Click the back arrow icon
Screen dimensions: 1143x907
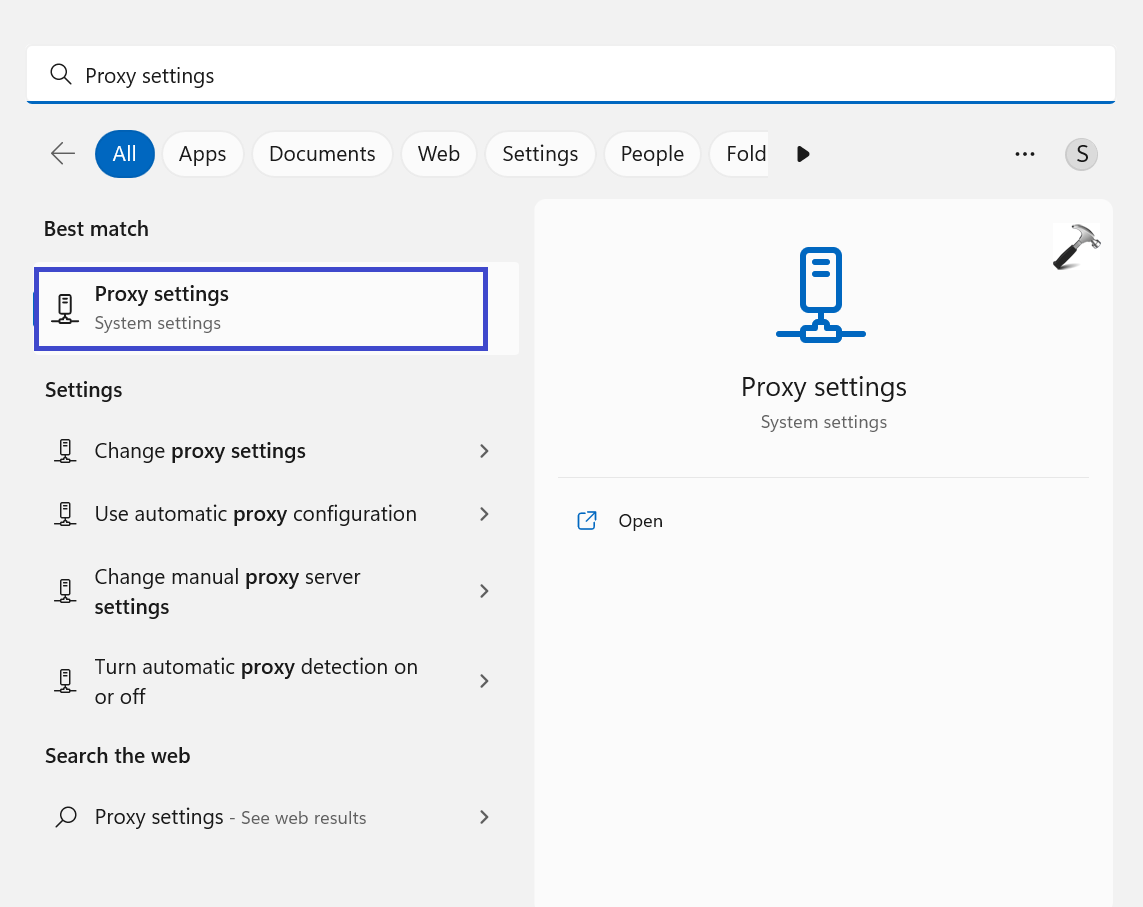63,153
